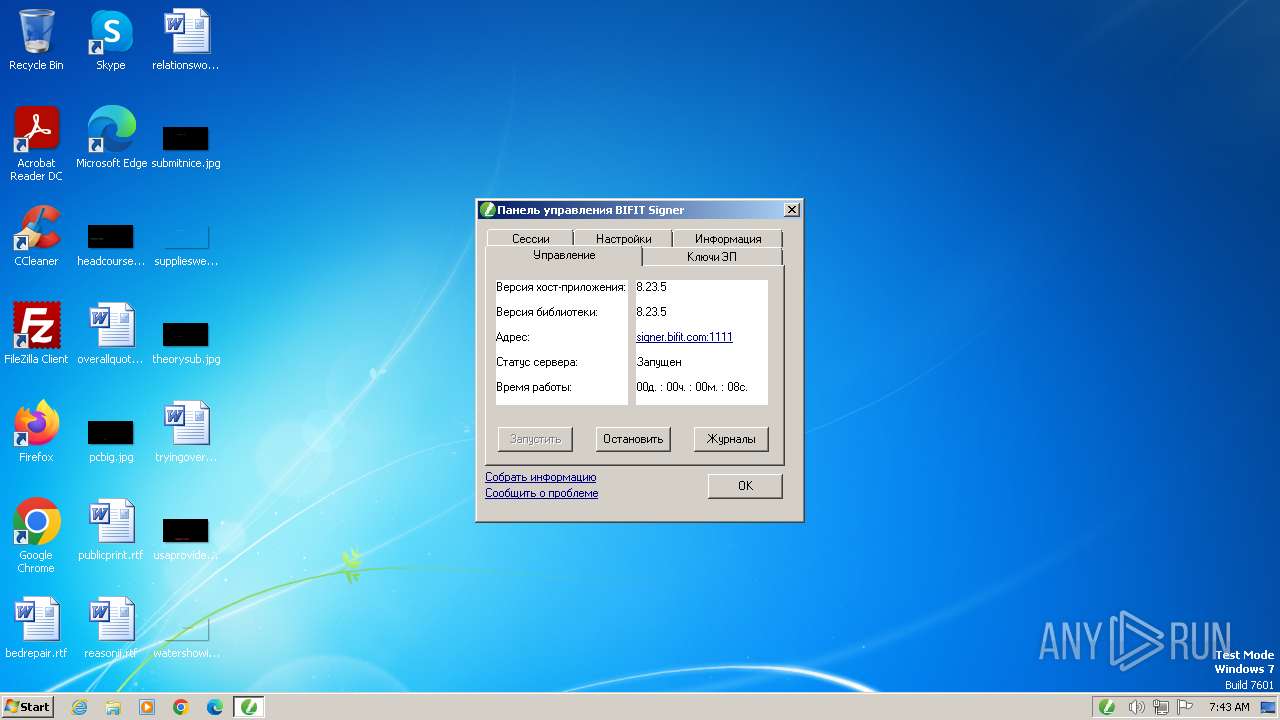Launch Firefox desktop shortcut
1280x720 pixels.
pos(36,432)
